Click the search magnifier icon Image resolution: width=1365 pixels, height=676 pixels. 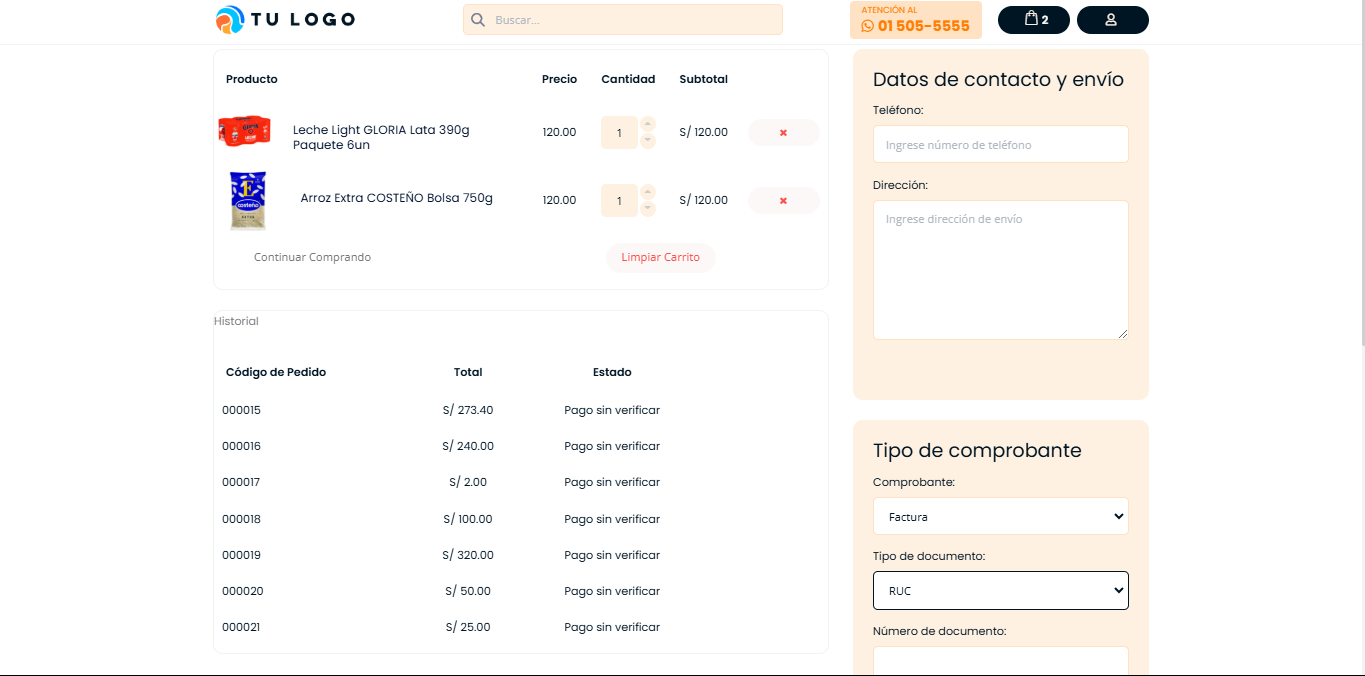[478, 20]
